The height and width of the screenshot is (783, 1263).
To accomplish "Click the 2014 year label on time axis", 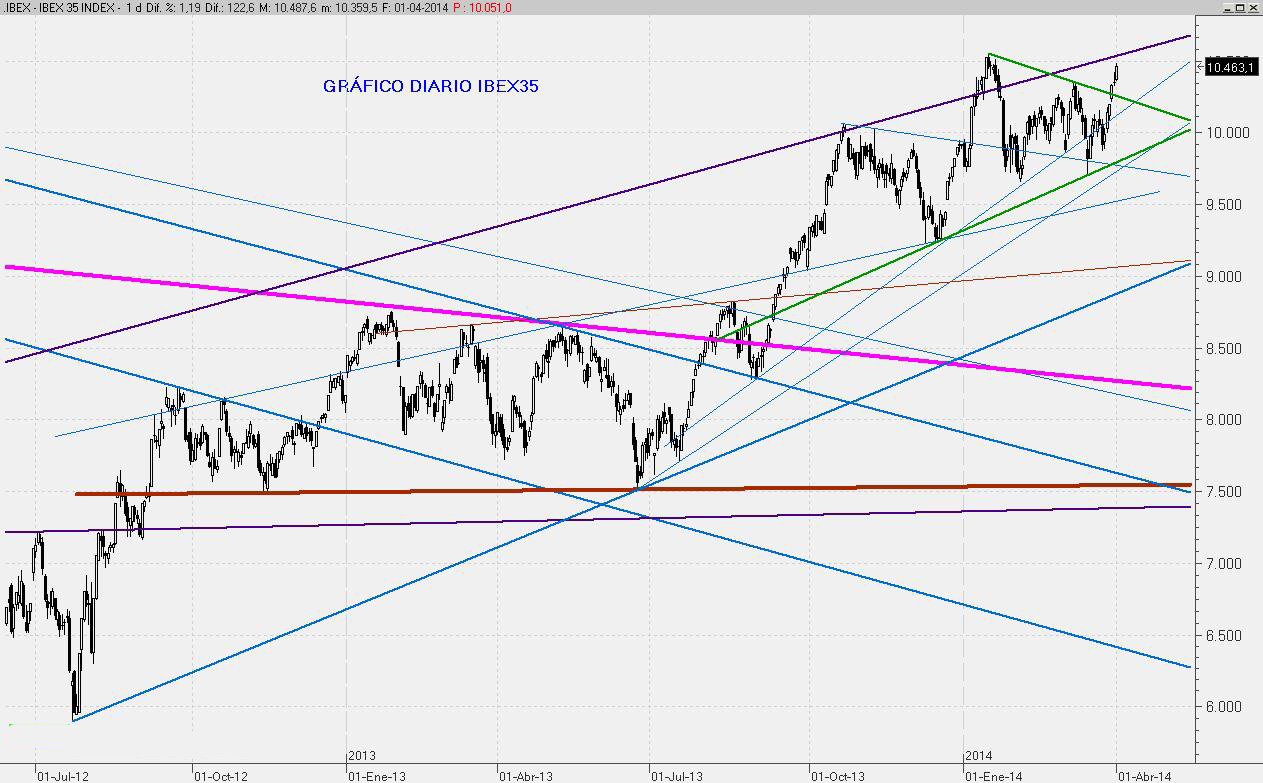I will point(979,756).
